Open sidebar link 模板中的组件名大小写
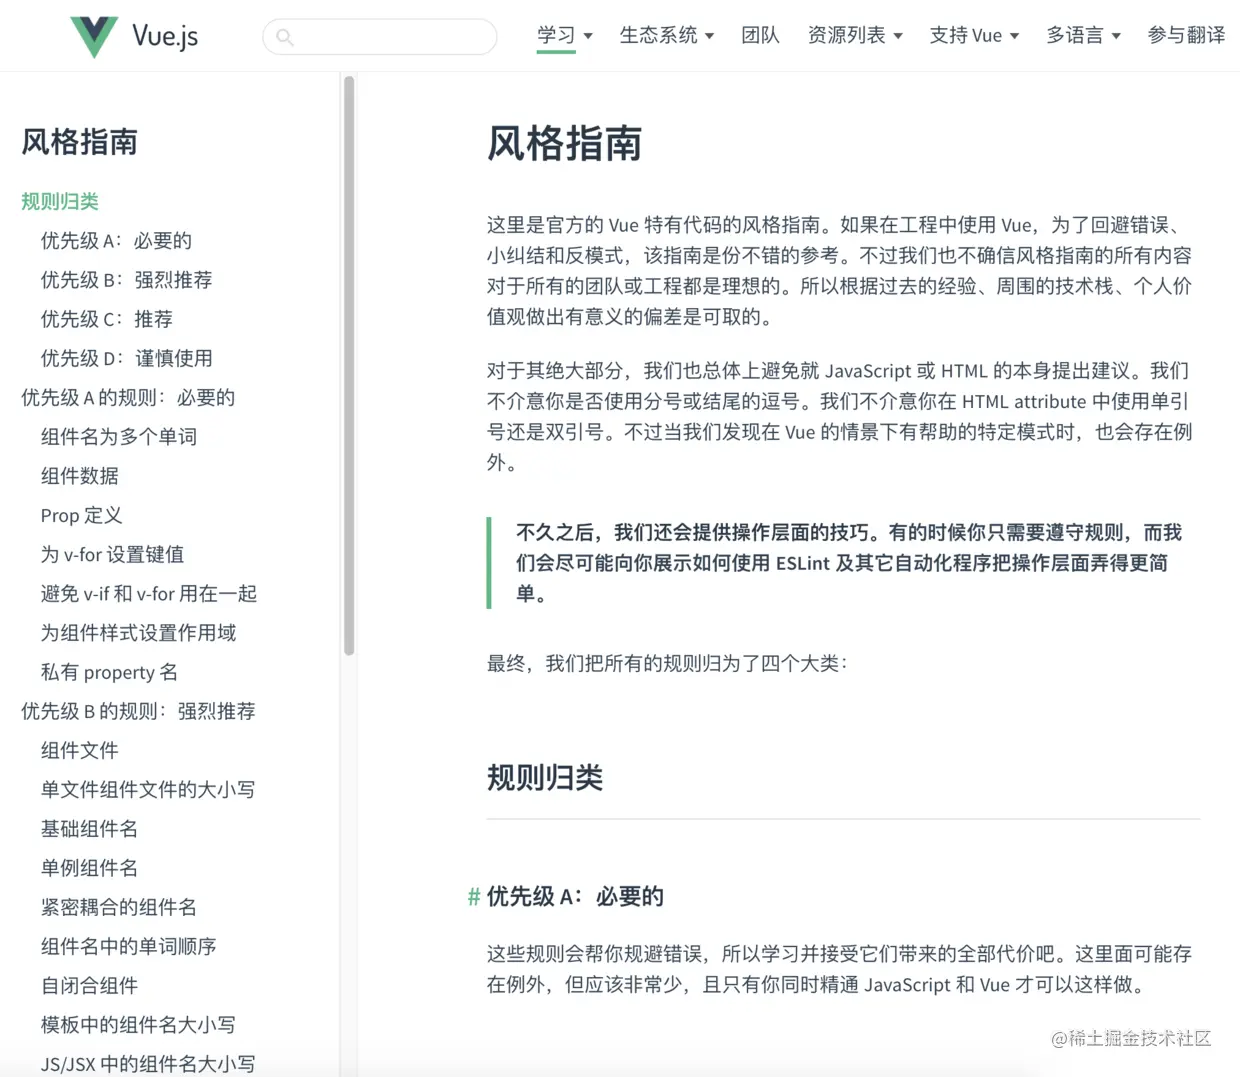 click(138, 1024)
